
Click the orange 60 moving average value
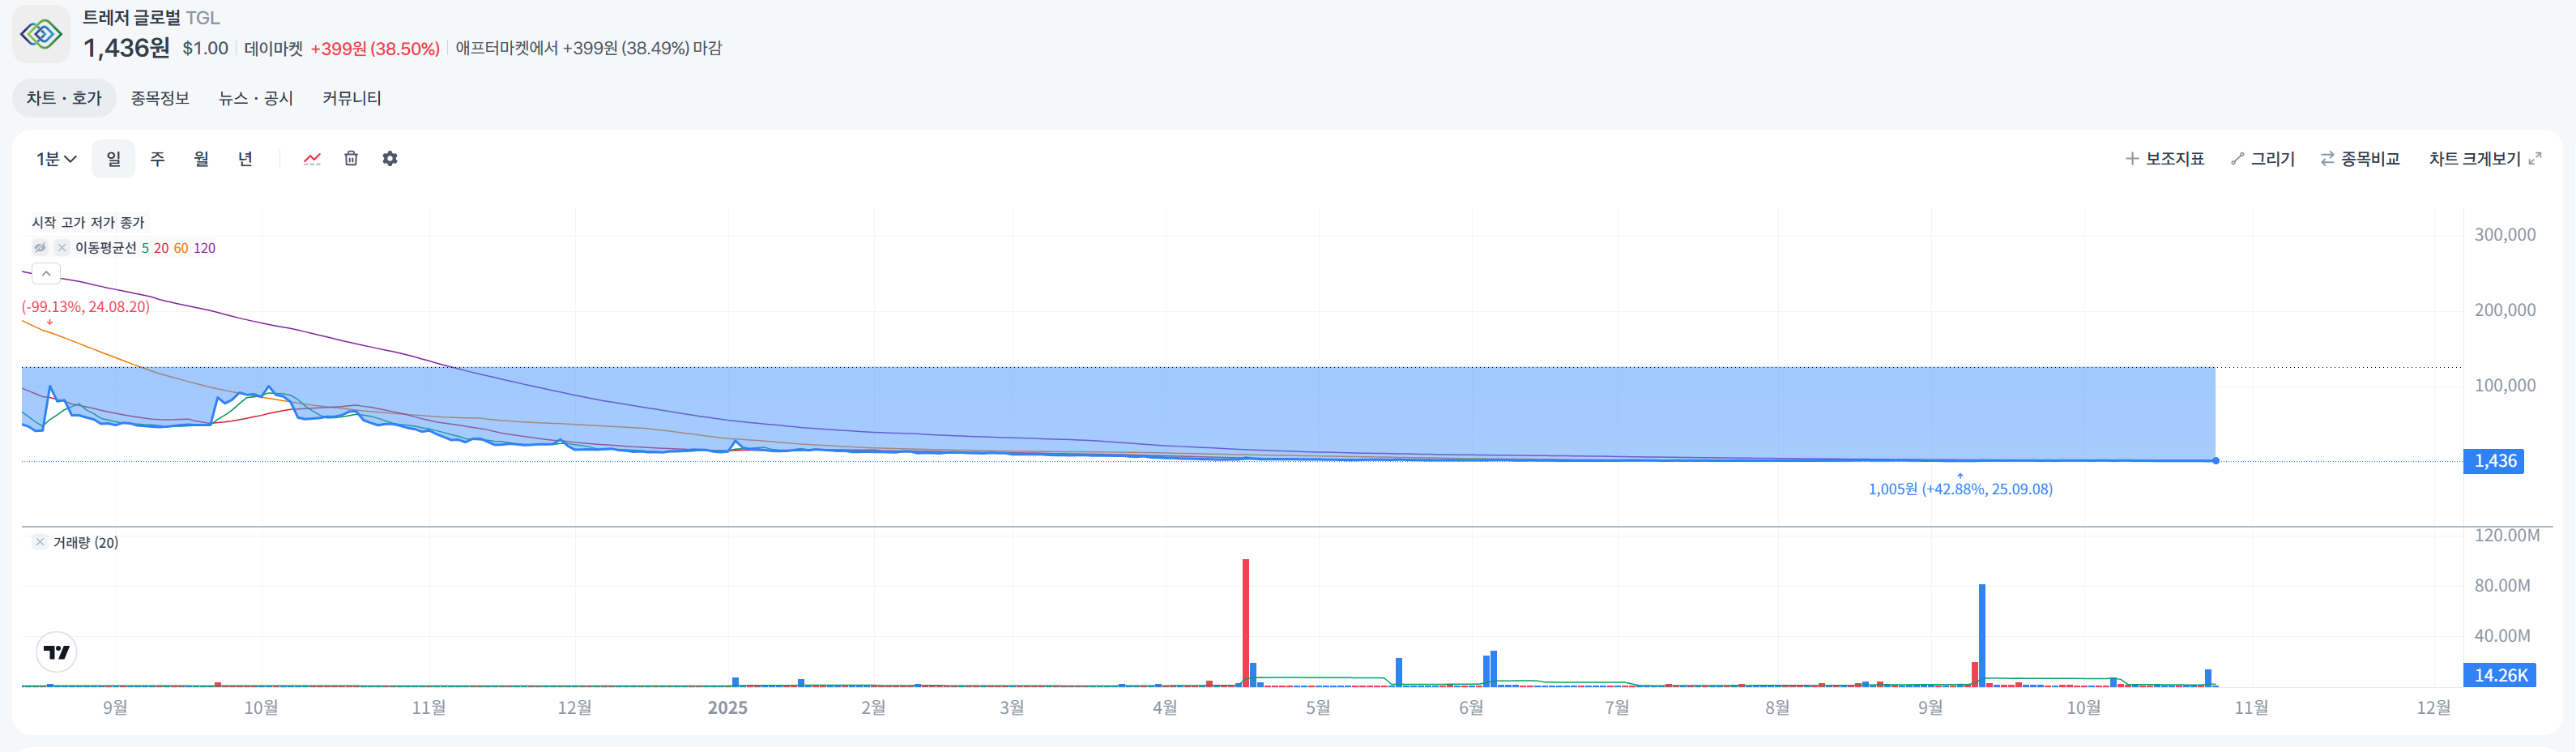(181, 248)
